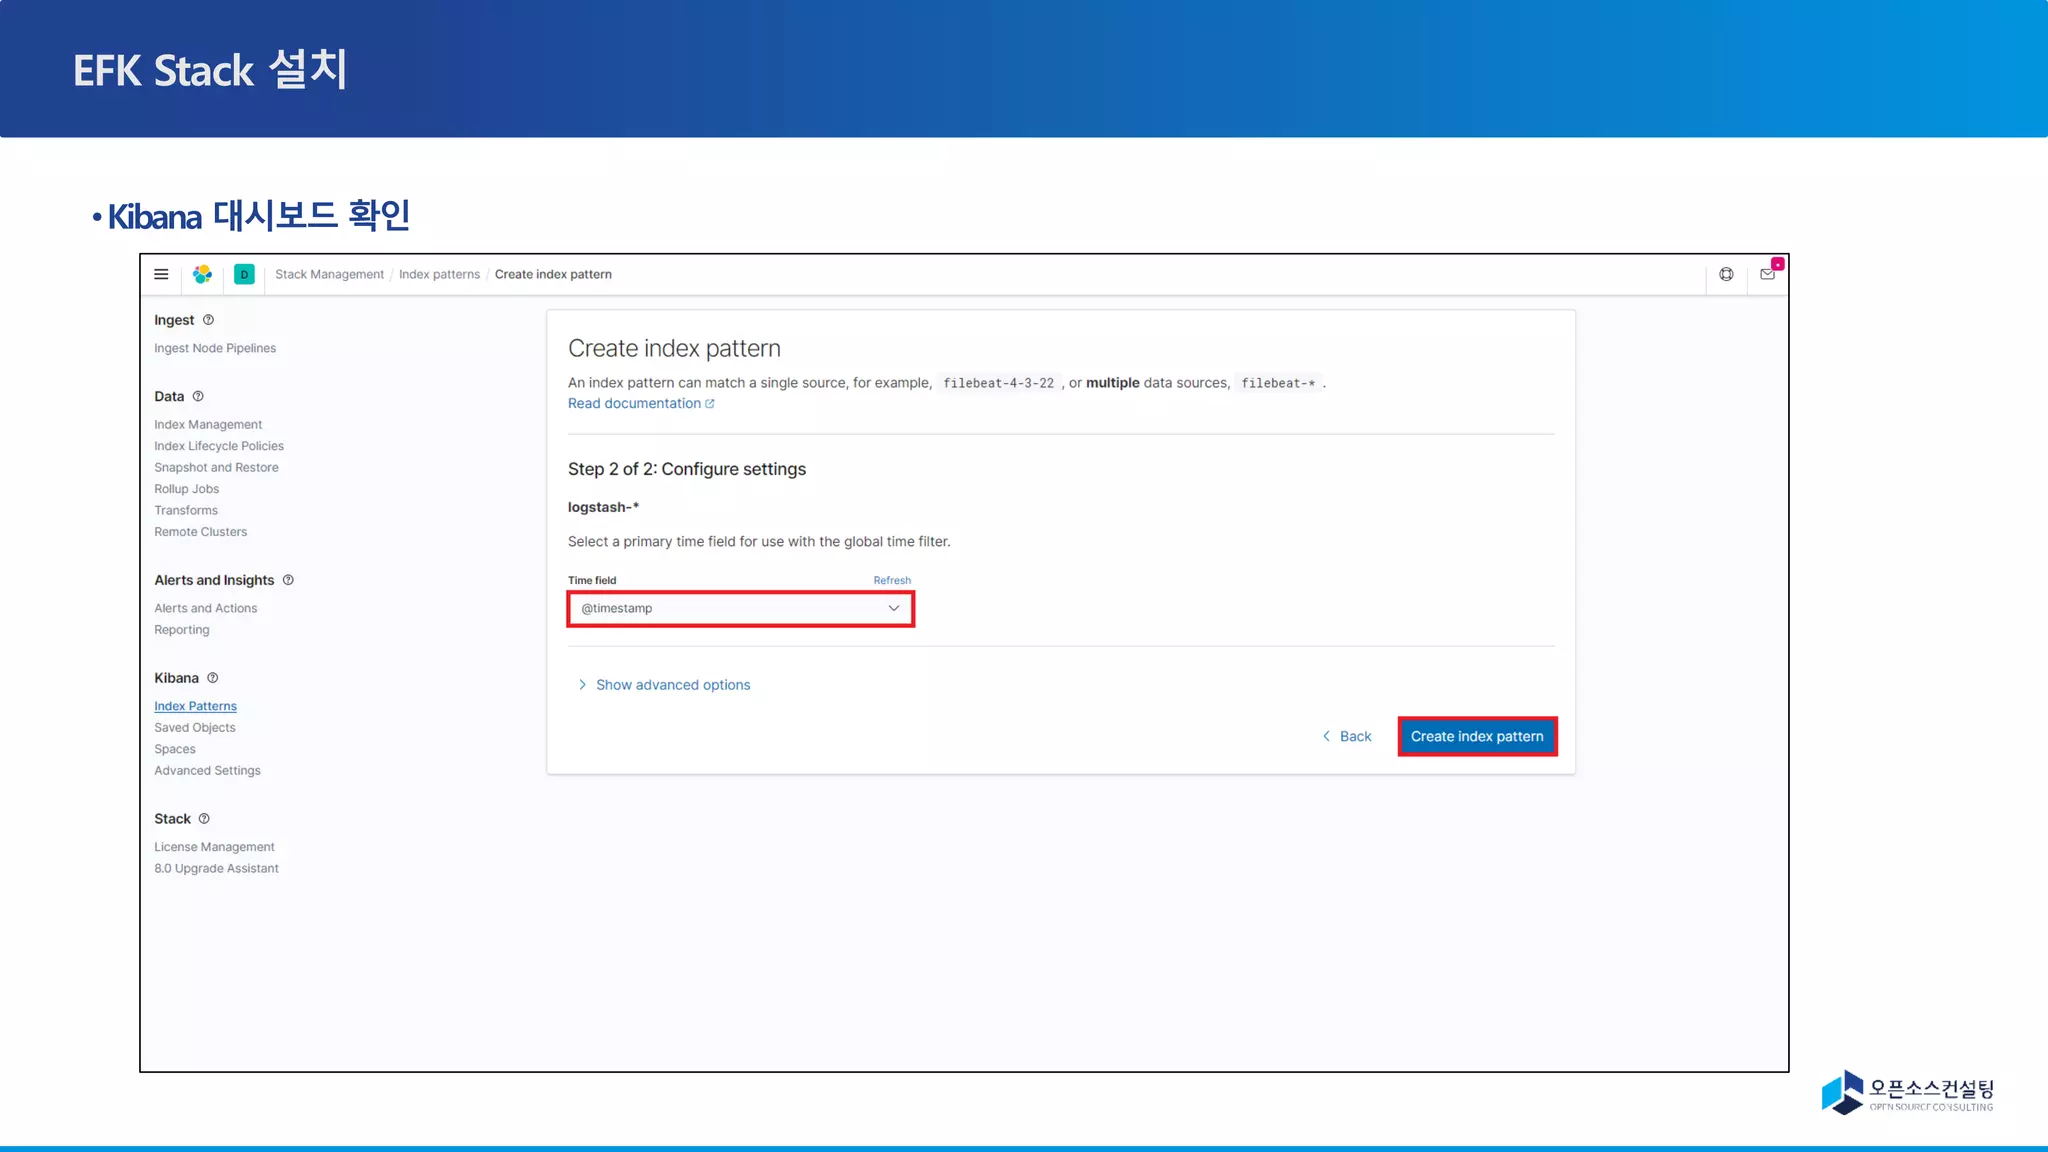The width and height of the screenshot is (2048, 1152).
Task: Click help icon beside Alerts and Insights
Action: click(x=288, y=580)
